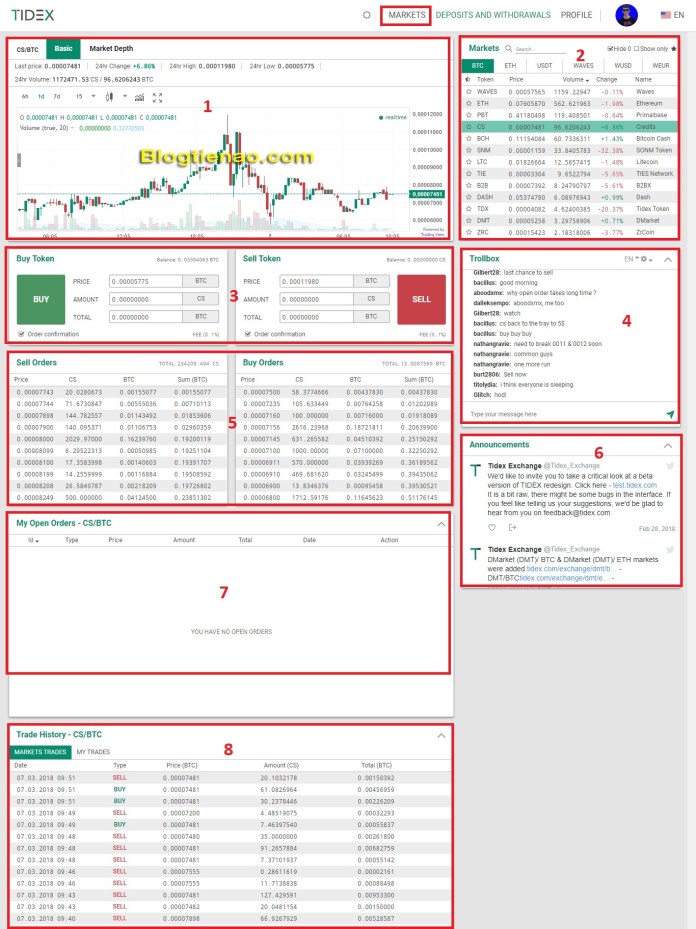The width and height of the screenshot is (696, 929).
Task: Toggle Sell Token order confirmation checkbox
Action: [248, 334]
